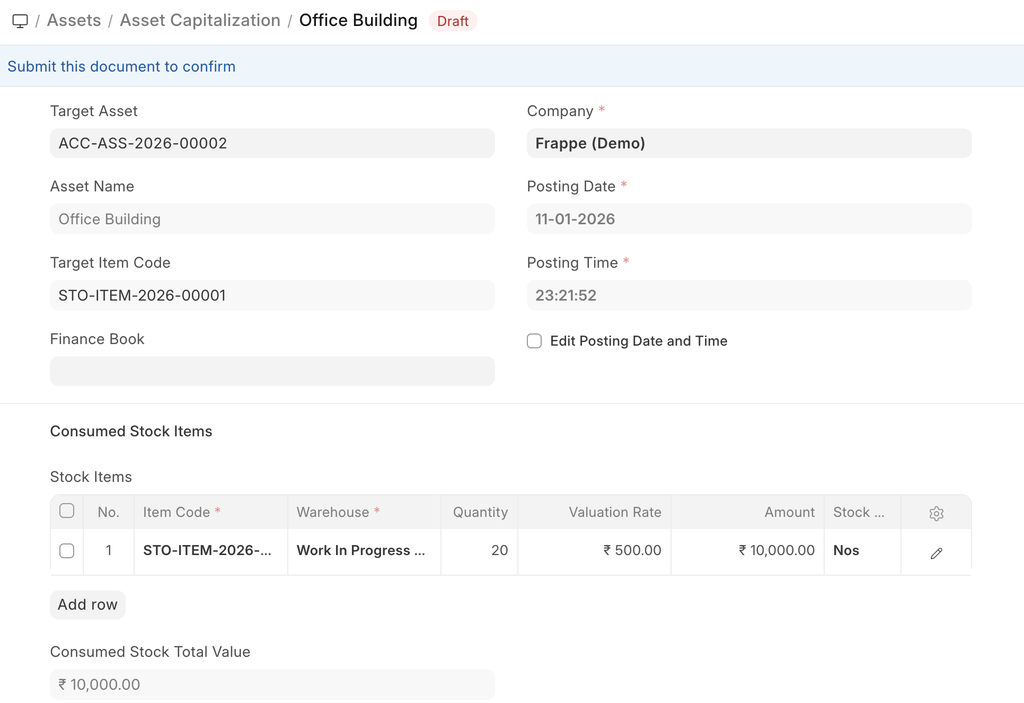Click the Work In Progress warehouse cell
1024x703 pixels.
point(363,551)
